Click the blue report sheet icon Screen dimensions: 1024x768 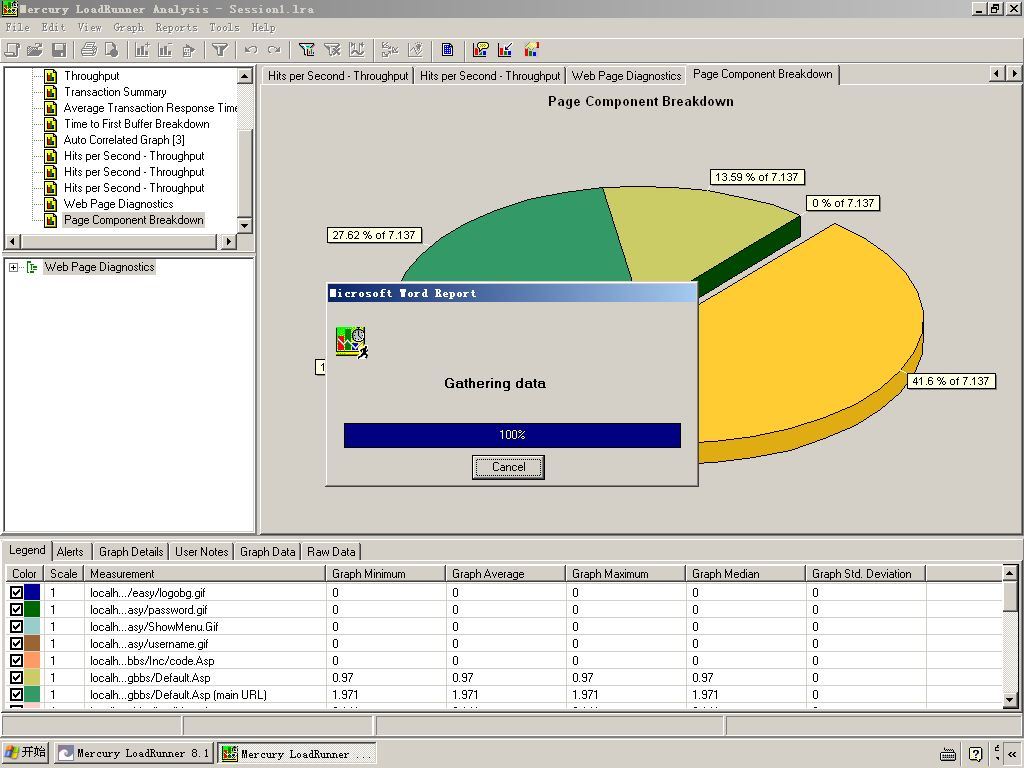click(447, 50)
